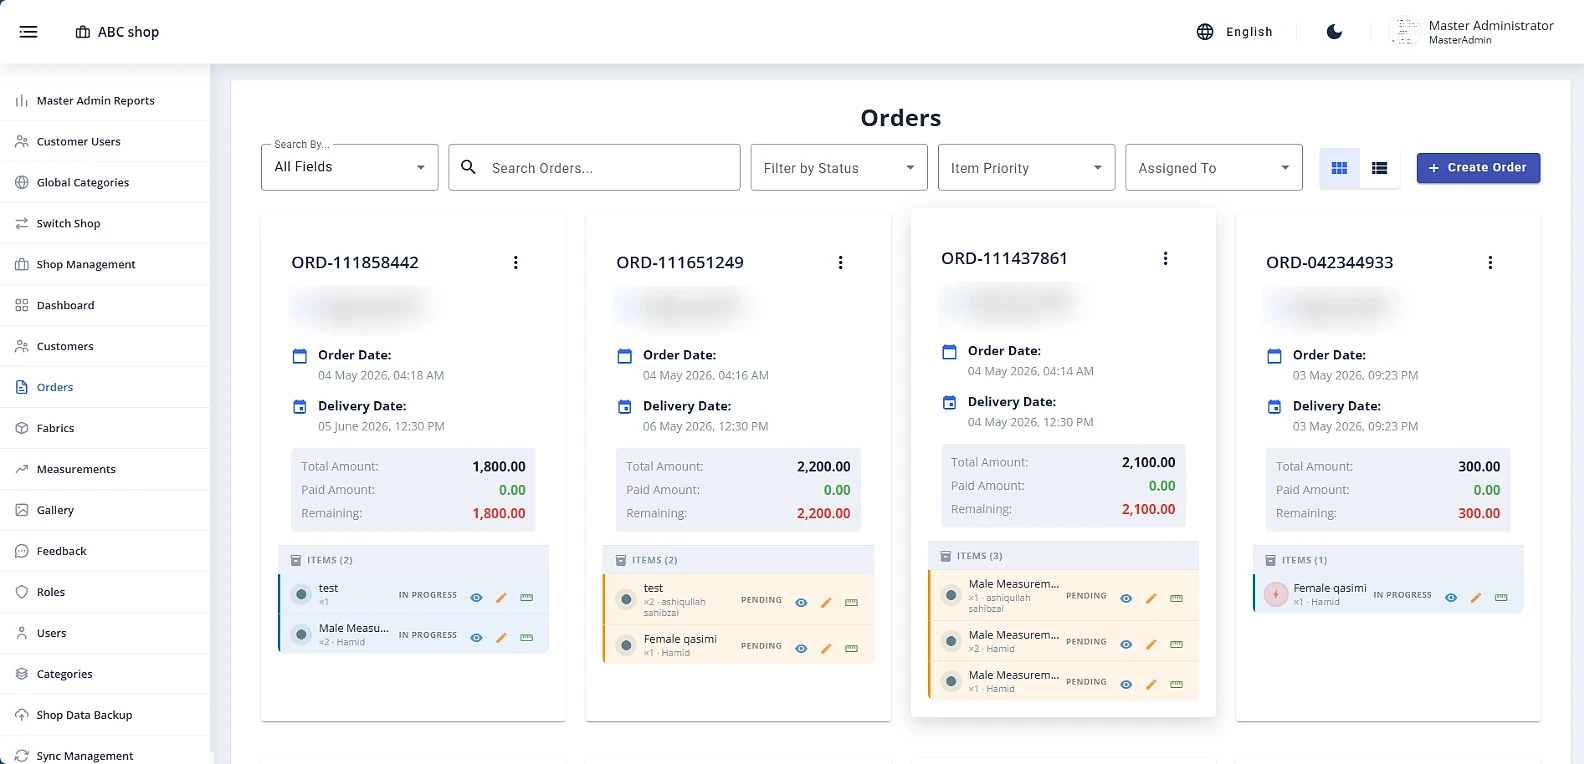Open Measurements in sidebar
This screenshot has width=1584, height=764.
105,469
